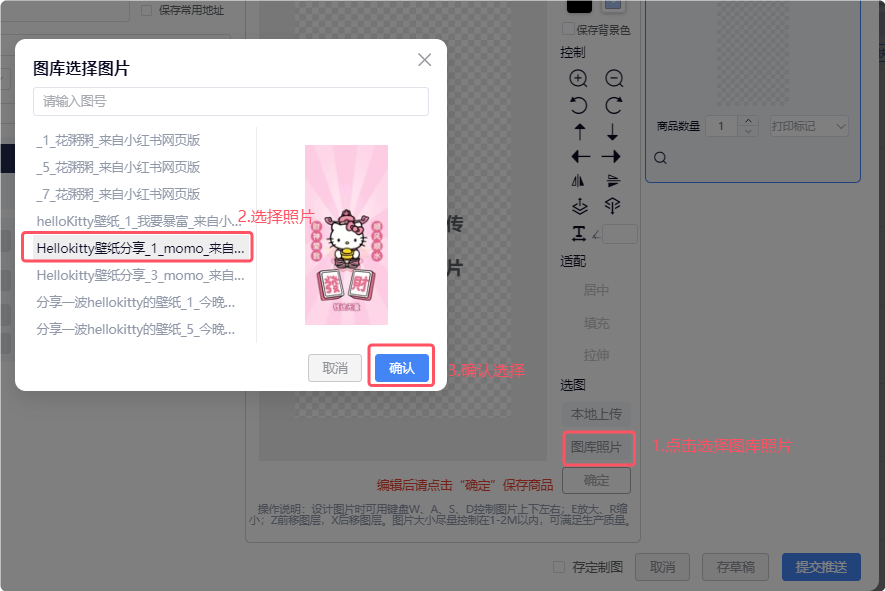The image size is (885, 591).
Task: Move image left arrow icon
Action: (580, 156)
